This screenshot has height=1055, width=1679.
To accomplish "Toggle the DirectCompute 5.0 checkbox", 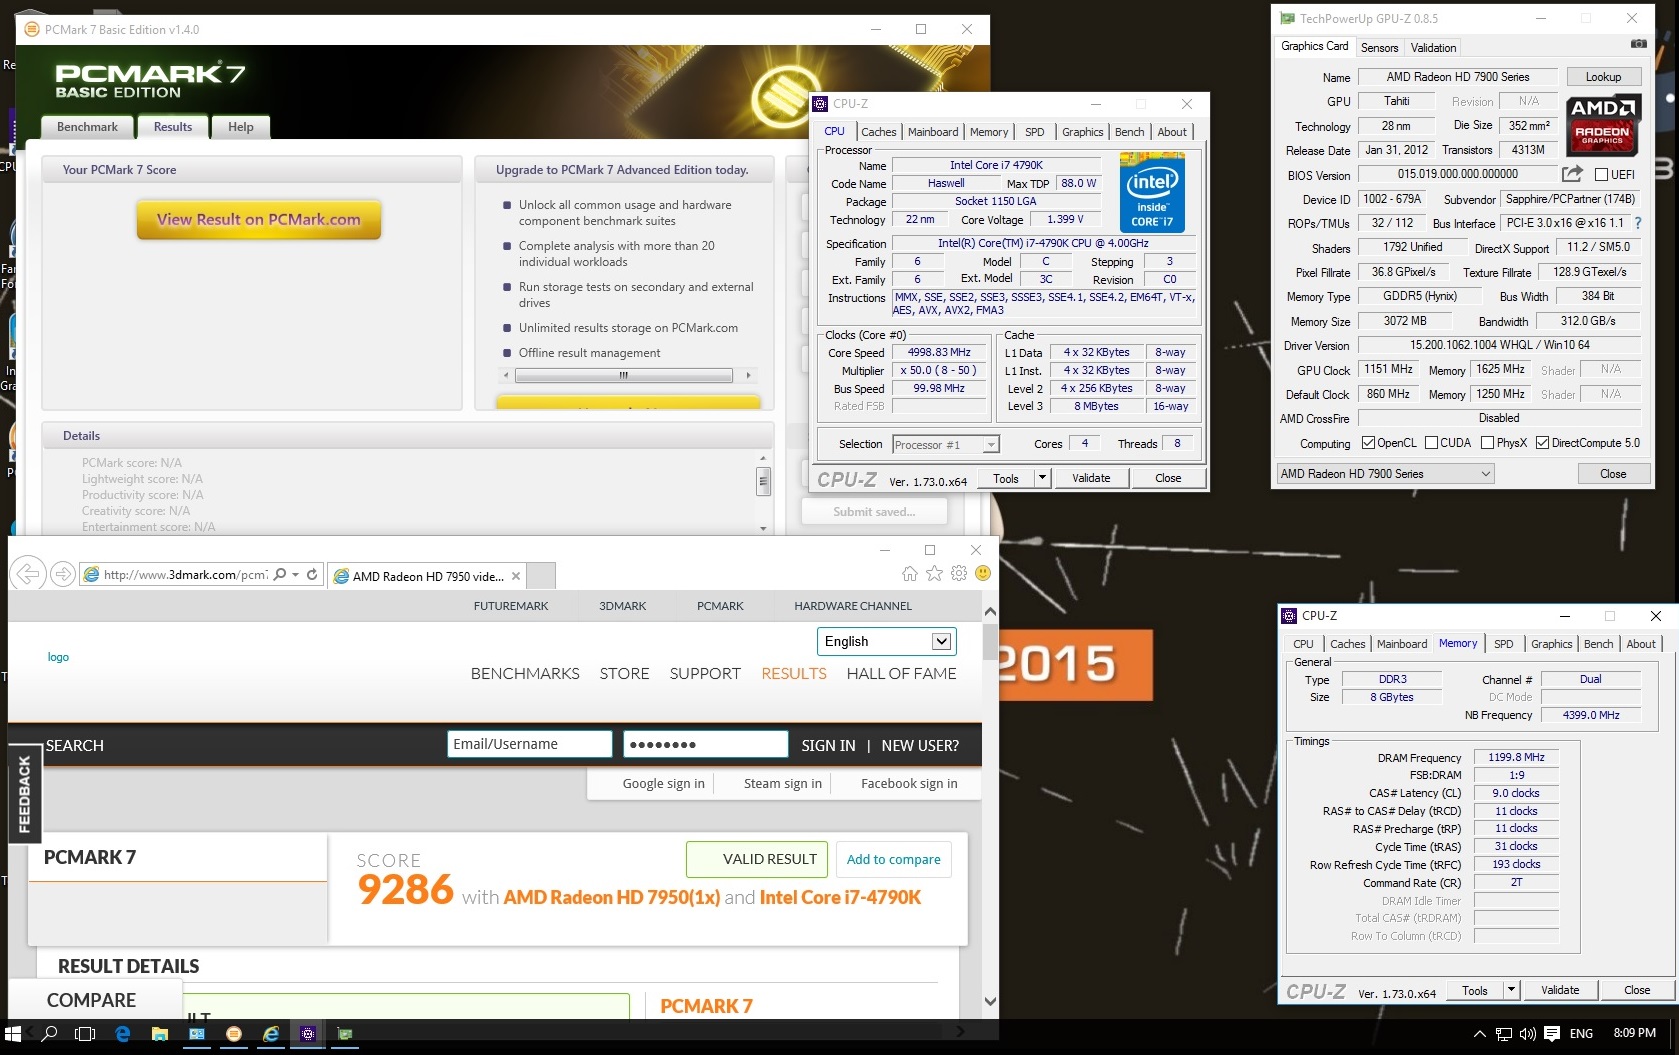I will pyautogui.click(x=1542, y=443).
